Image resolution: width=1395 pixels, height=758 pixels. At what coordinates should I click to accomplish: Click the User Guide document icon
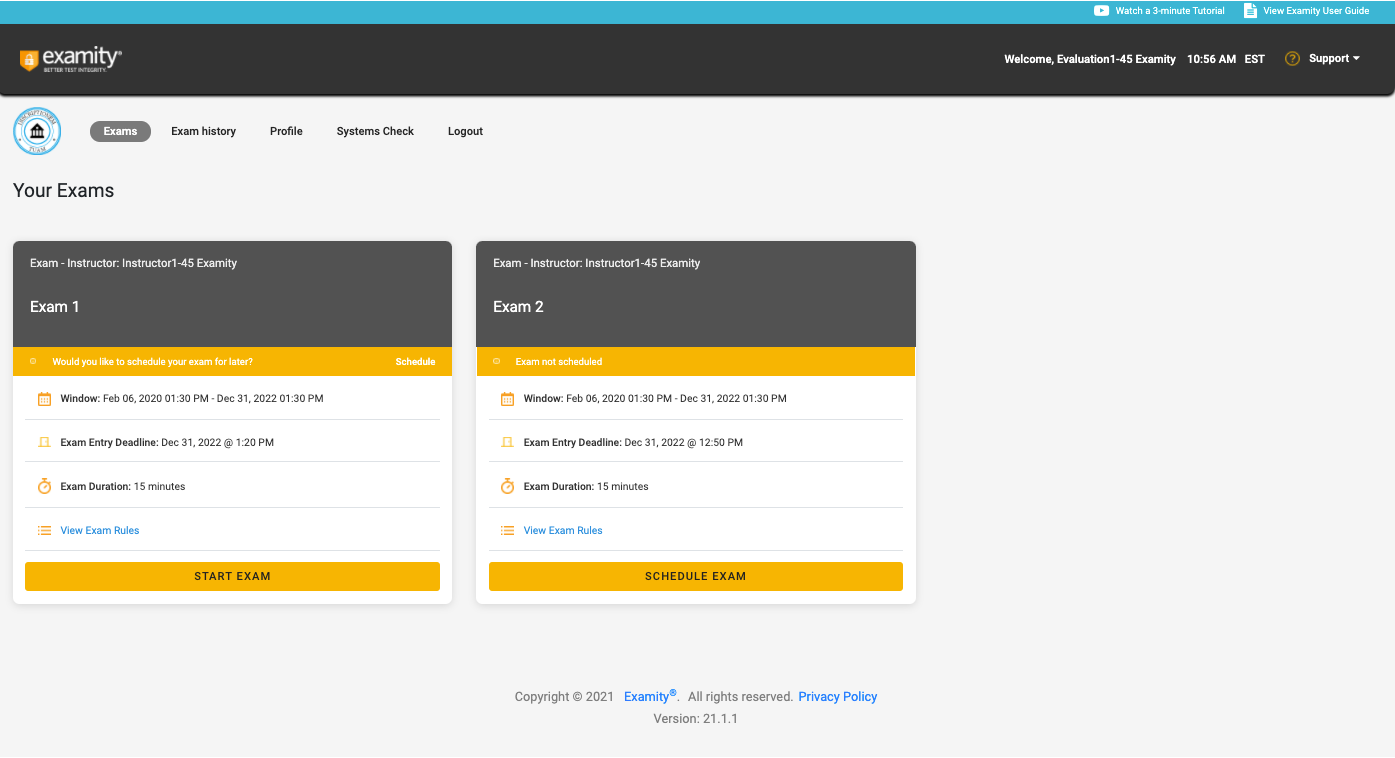point(1250,11)
